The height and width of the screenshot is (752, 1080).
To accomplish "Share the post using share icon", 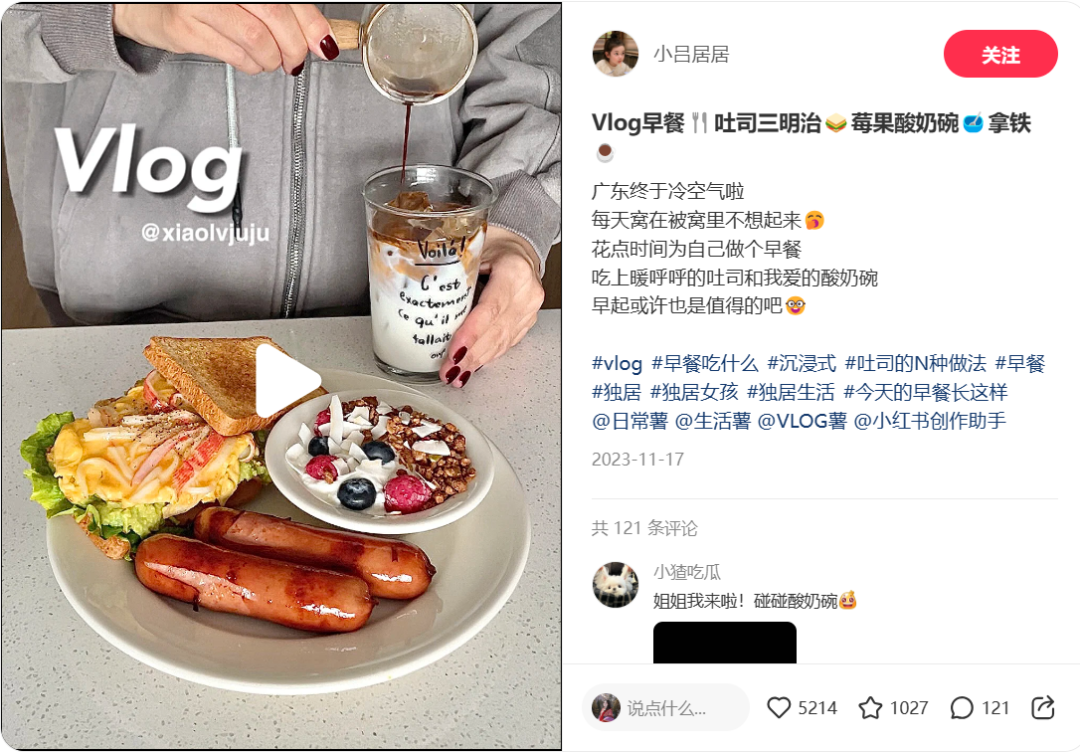I will (1043, 707).
